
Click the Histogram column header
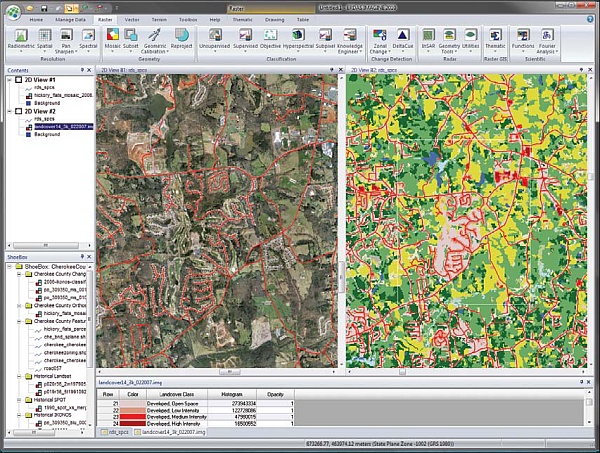pyautogui.click(x=232, y=394)
